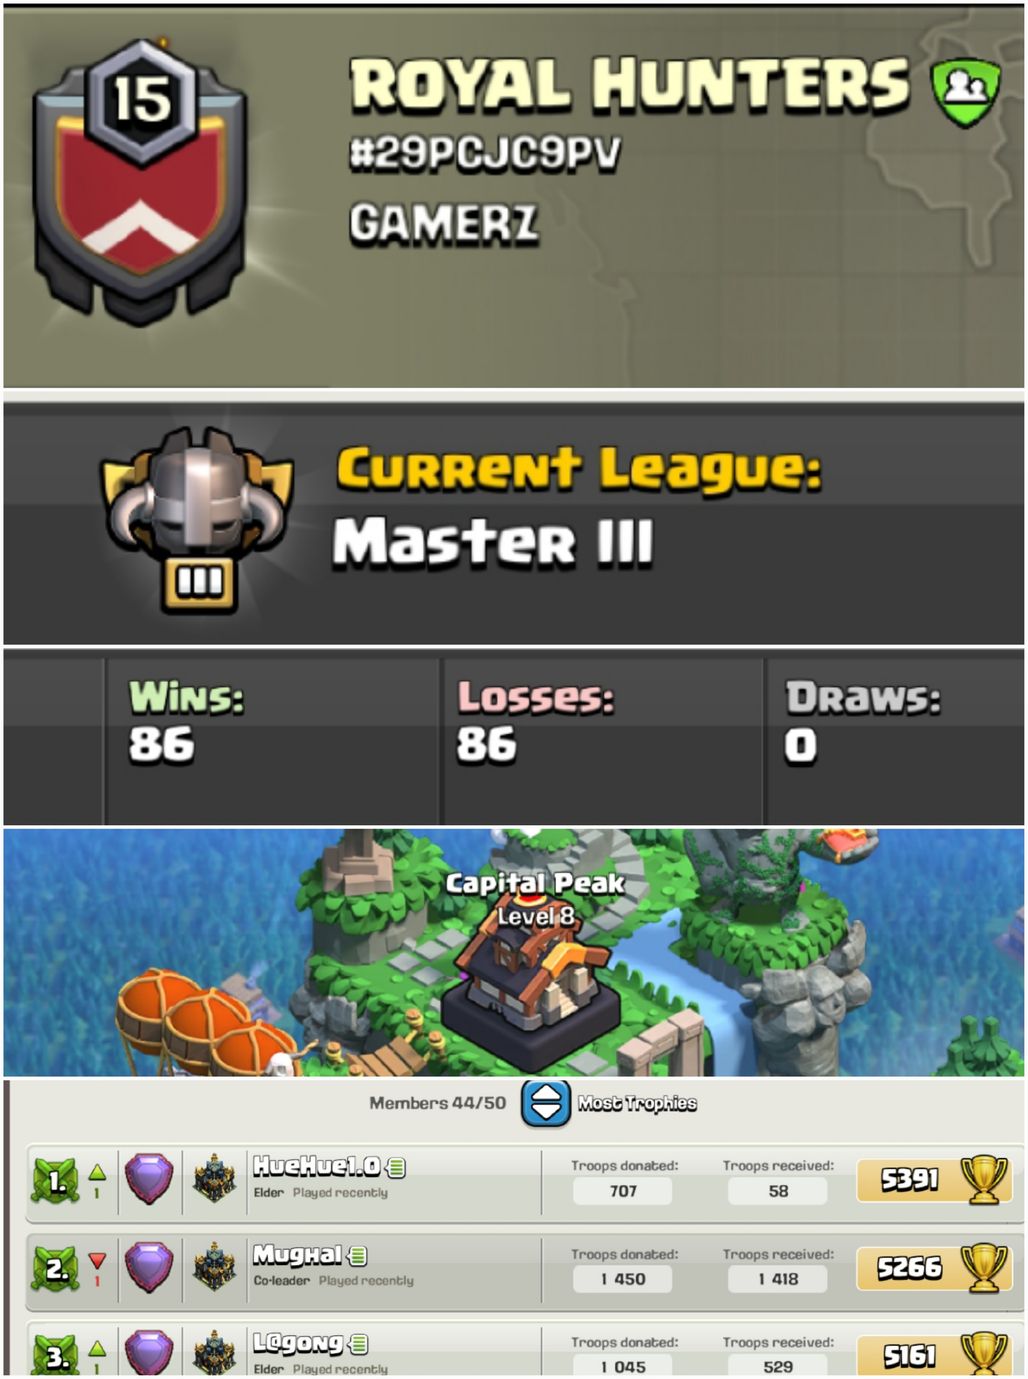Select the Master III league helmet icon
This screenshot has width=1028, height=1379.
(x=197, y=518)
